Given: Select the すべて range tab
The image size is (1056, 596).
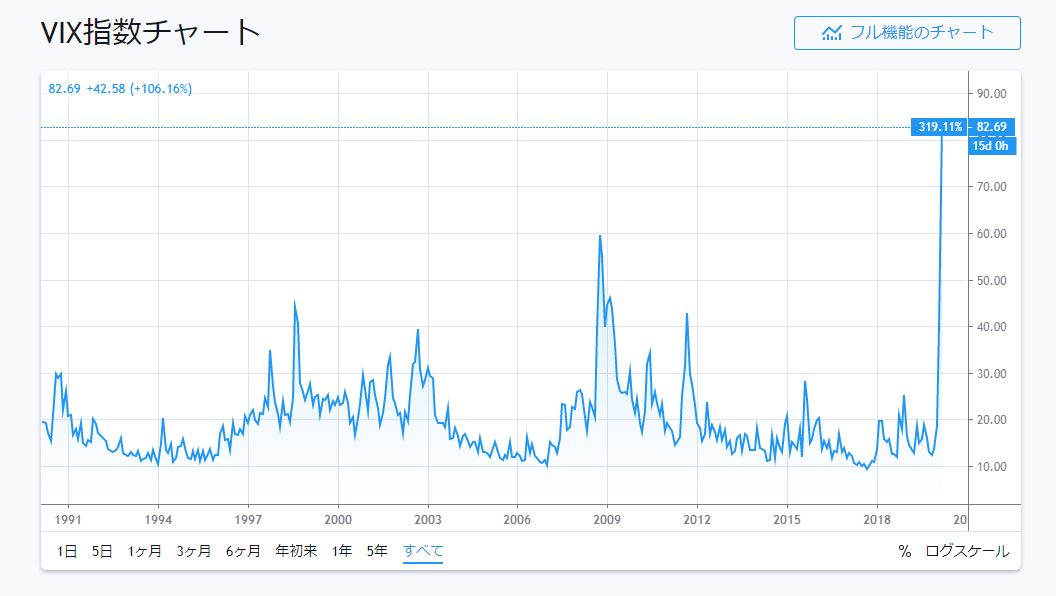Looking at the screenshot, I should click(423, 551).
